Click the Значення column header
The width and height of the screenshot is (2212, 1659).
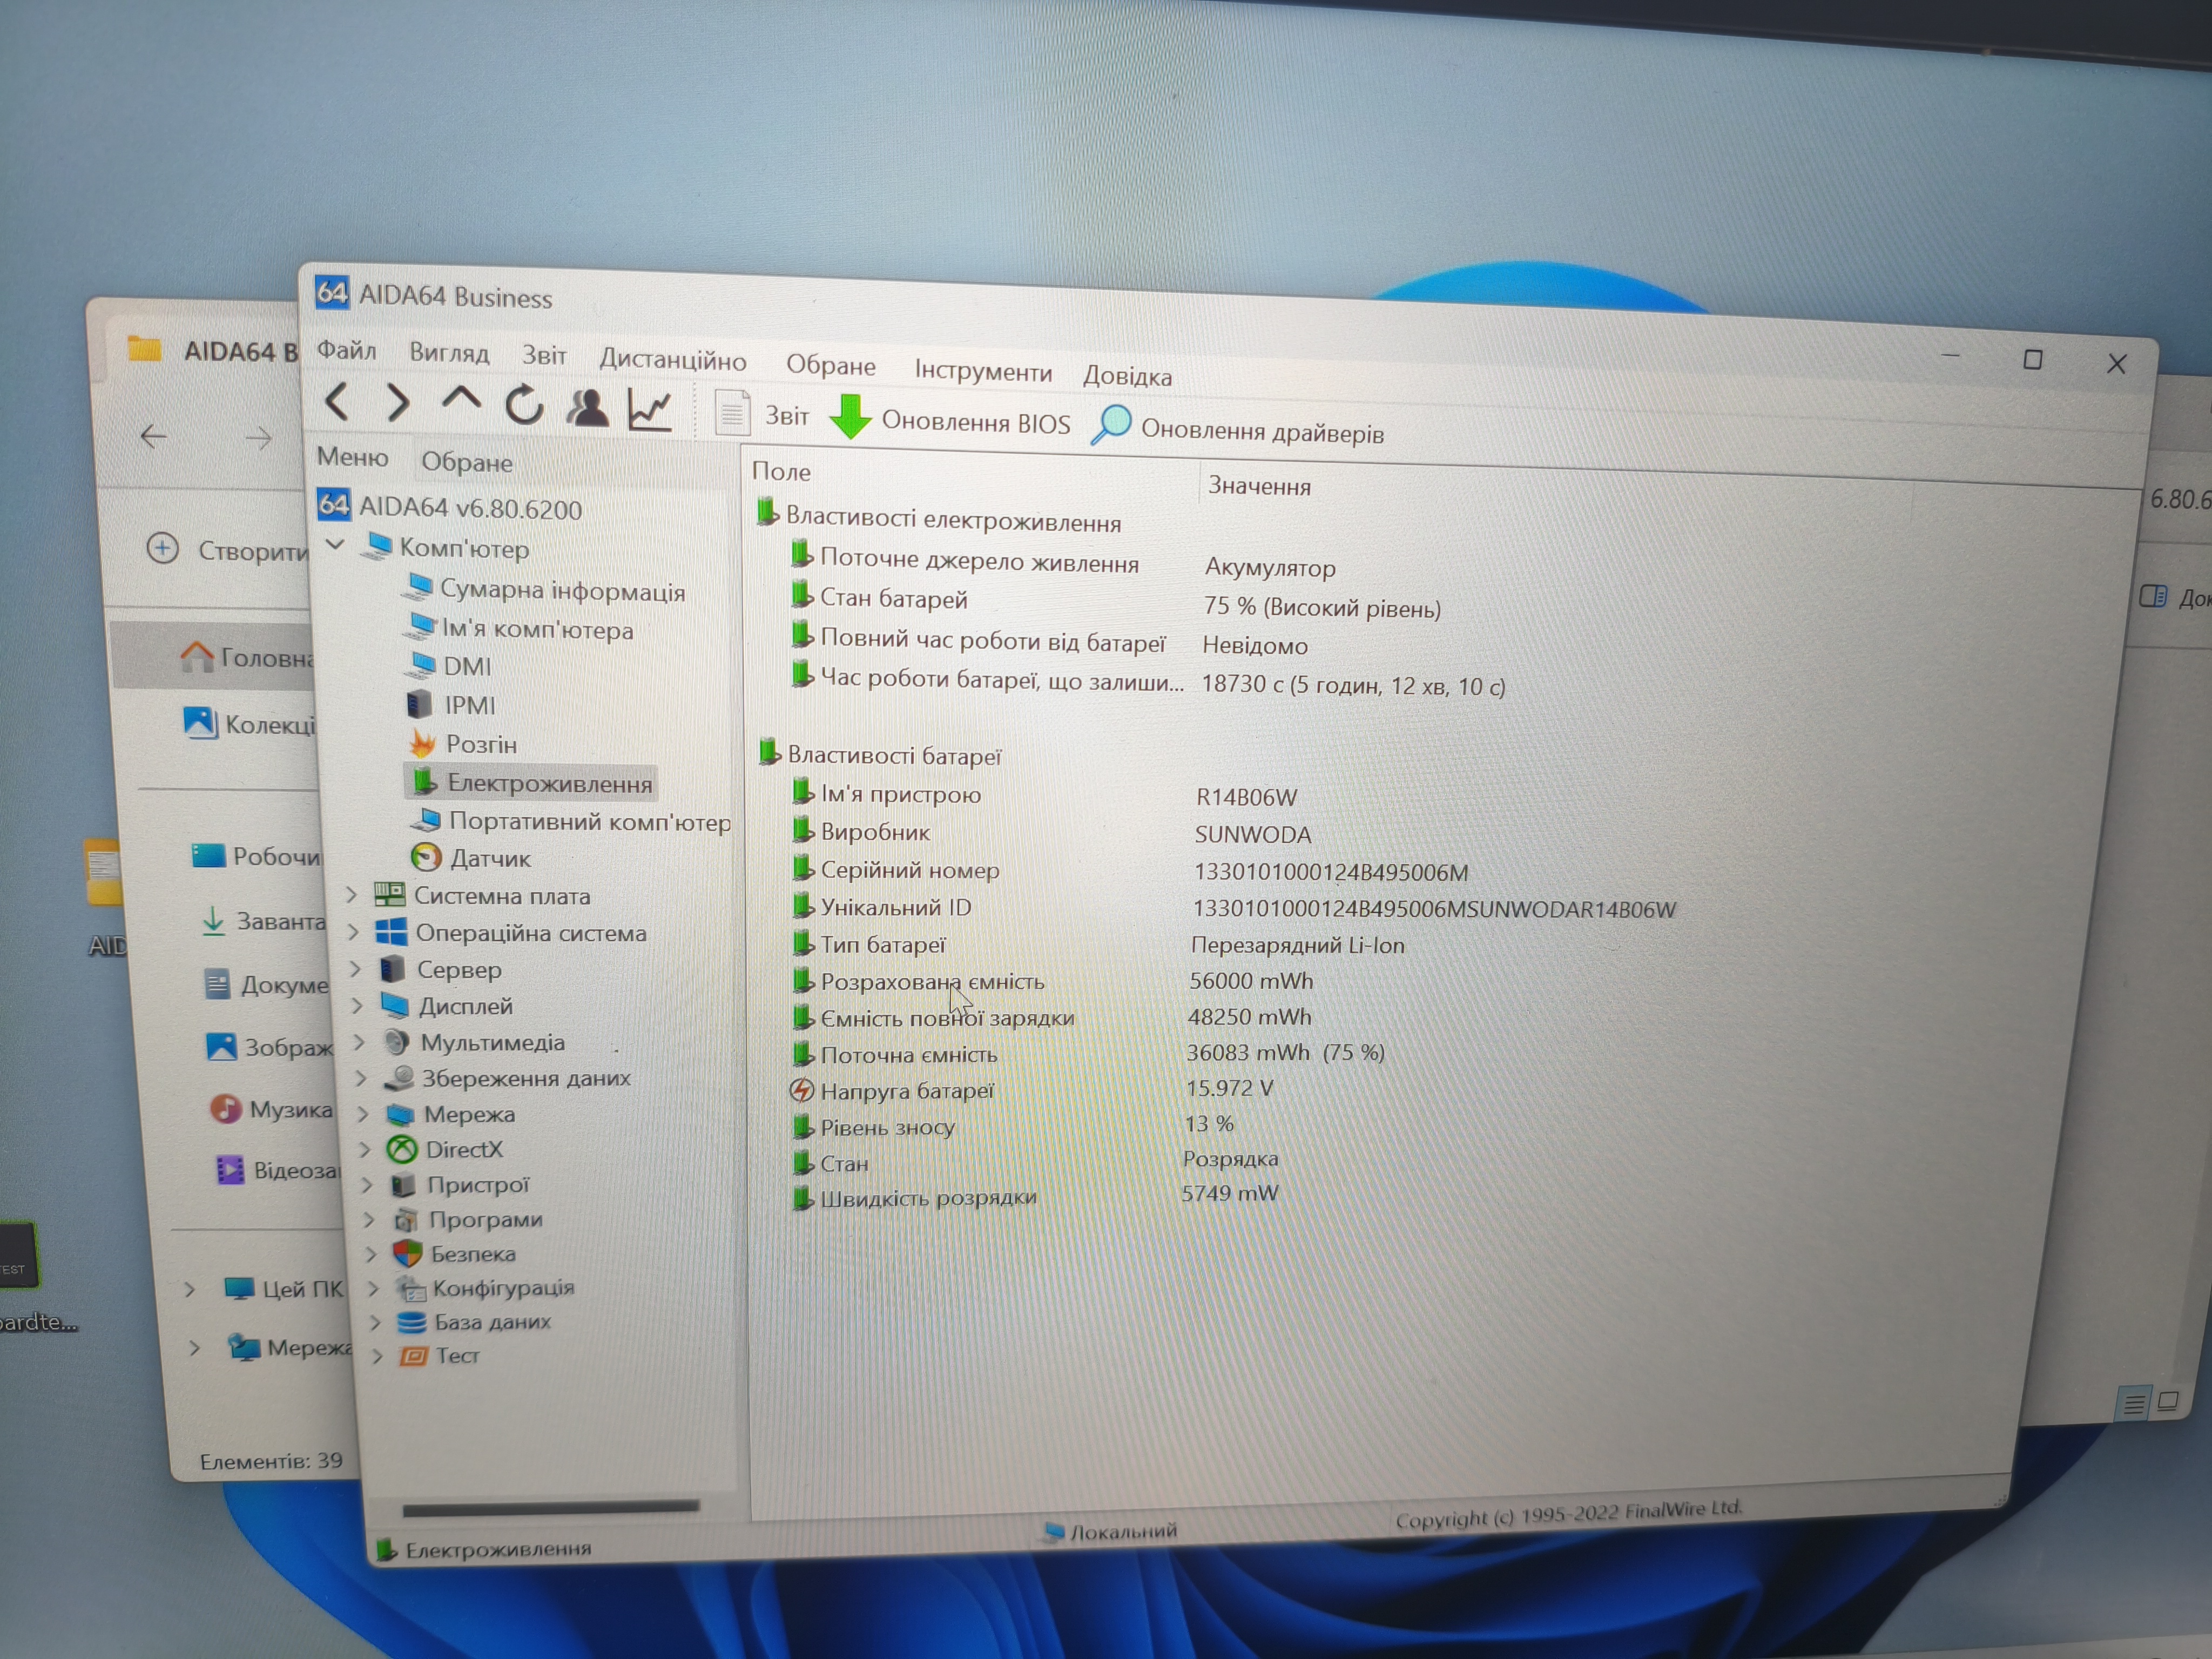pyautogui.click(x=1259, y=486)
